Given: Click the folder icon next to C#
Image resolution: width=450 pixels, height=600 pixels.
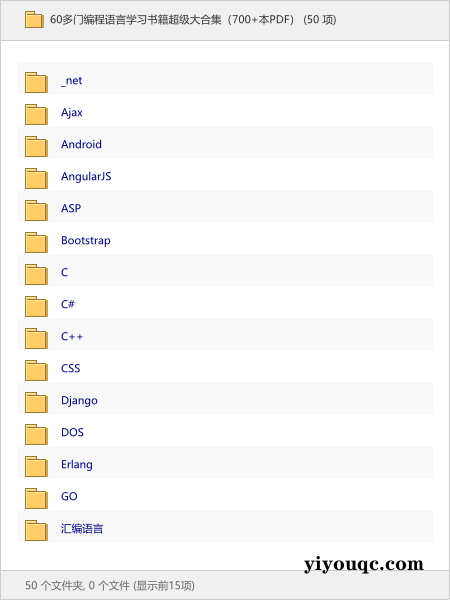Looking at the screenshot, I should (x=36, y=306).
